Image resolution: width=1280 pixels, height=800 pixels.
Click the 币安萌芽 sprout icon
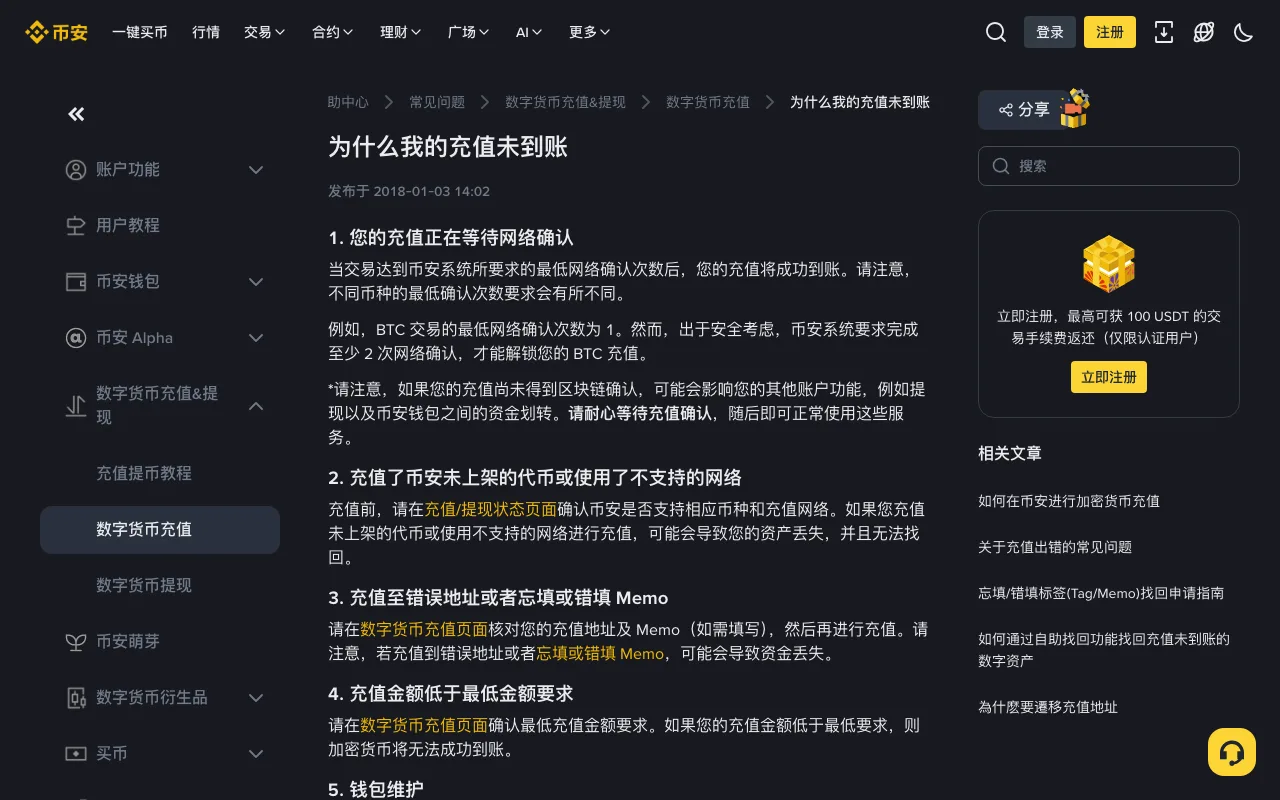click(76, 642)
